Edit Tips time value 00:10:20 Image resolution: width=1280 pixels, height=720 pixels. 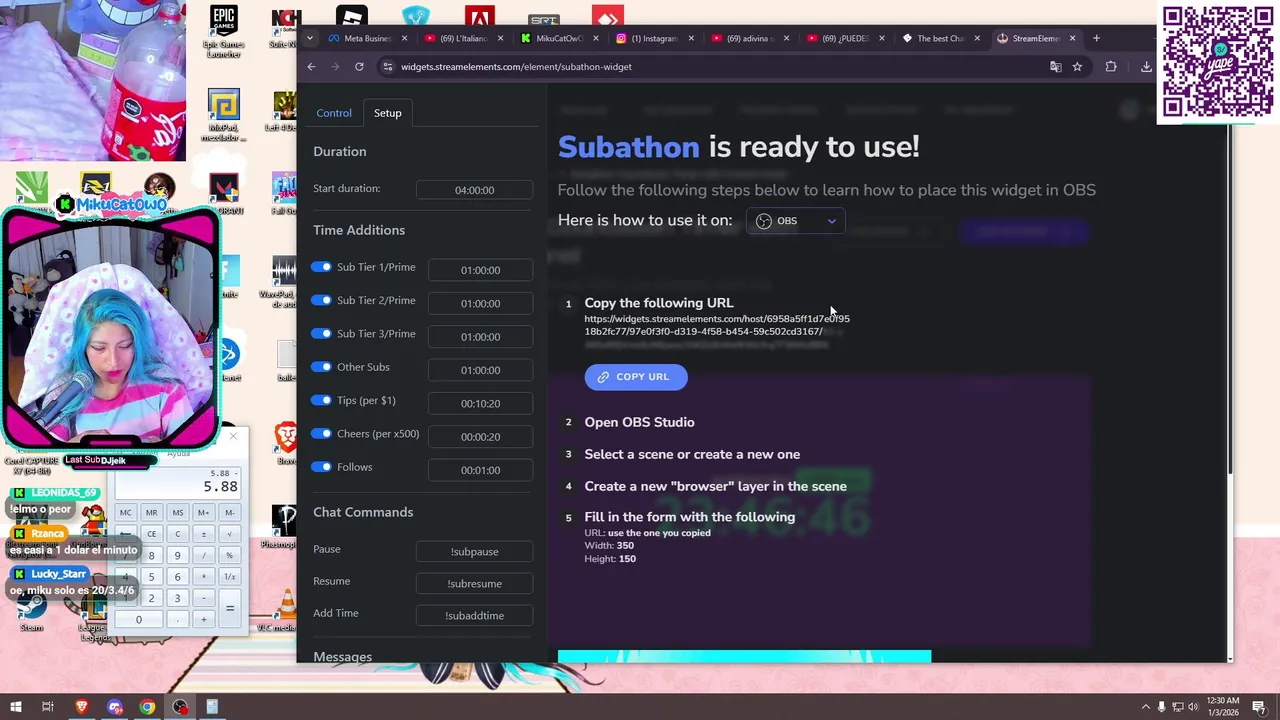[x=480, y=403]
